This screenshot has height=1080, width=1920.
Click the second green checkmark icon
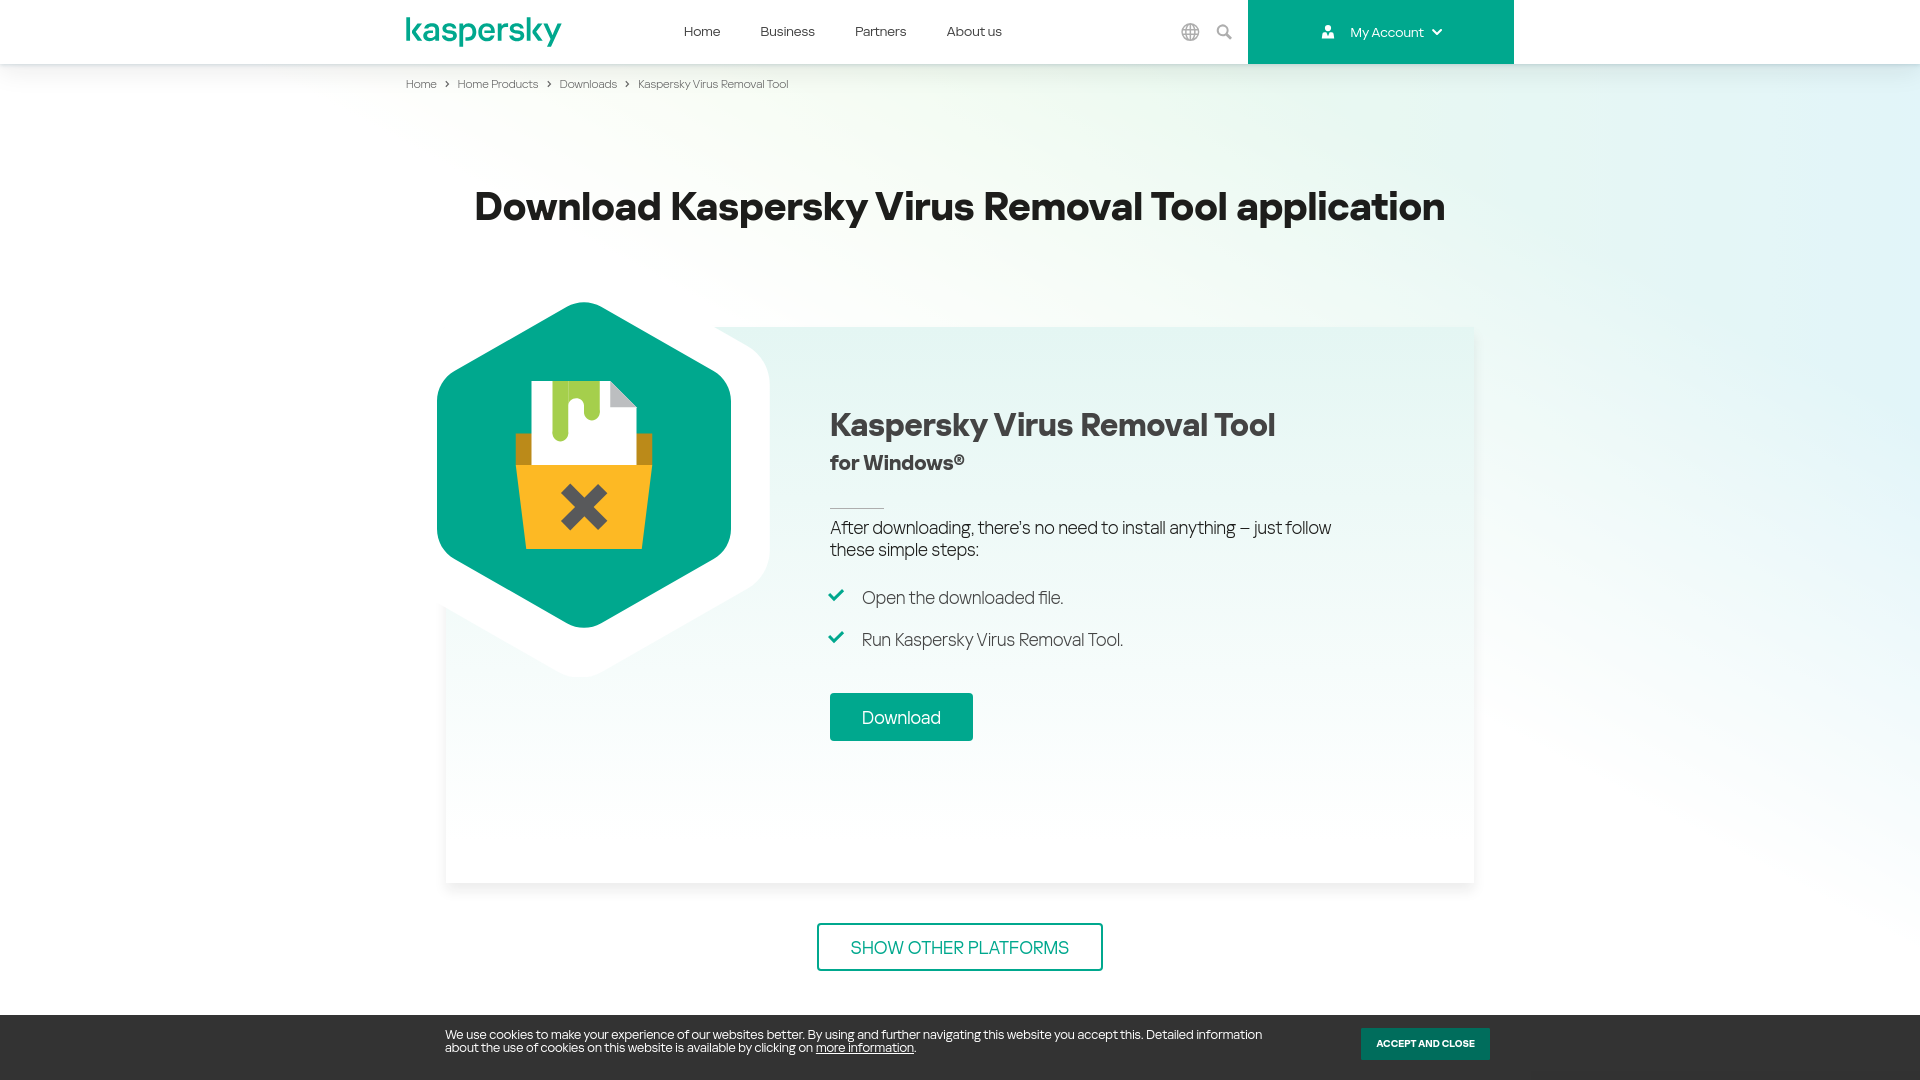pos(836,637)
